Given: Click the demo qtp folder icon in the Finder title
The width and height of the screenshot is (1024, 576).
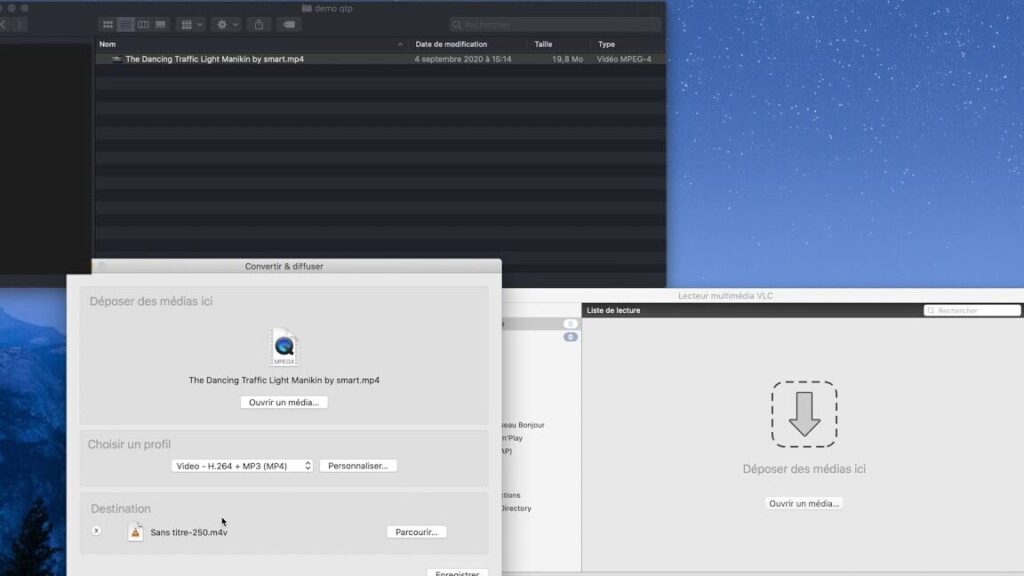Looking at the screenshot, I should [306, 8].
